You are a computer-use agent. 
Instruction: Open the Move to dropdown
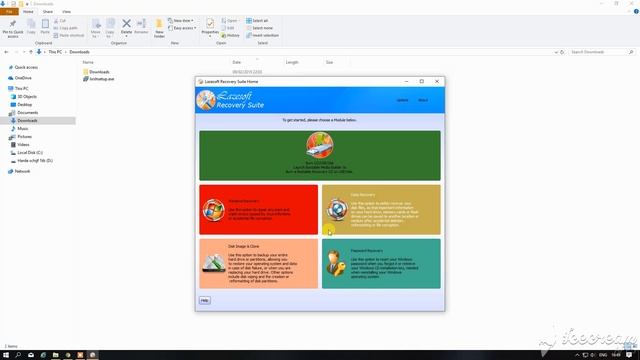tap(96, 28)
